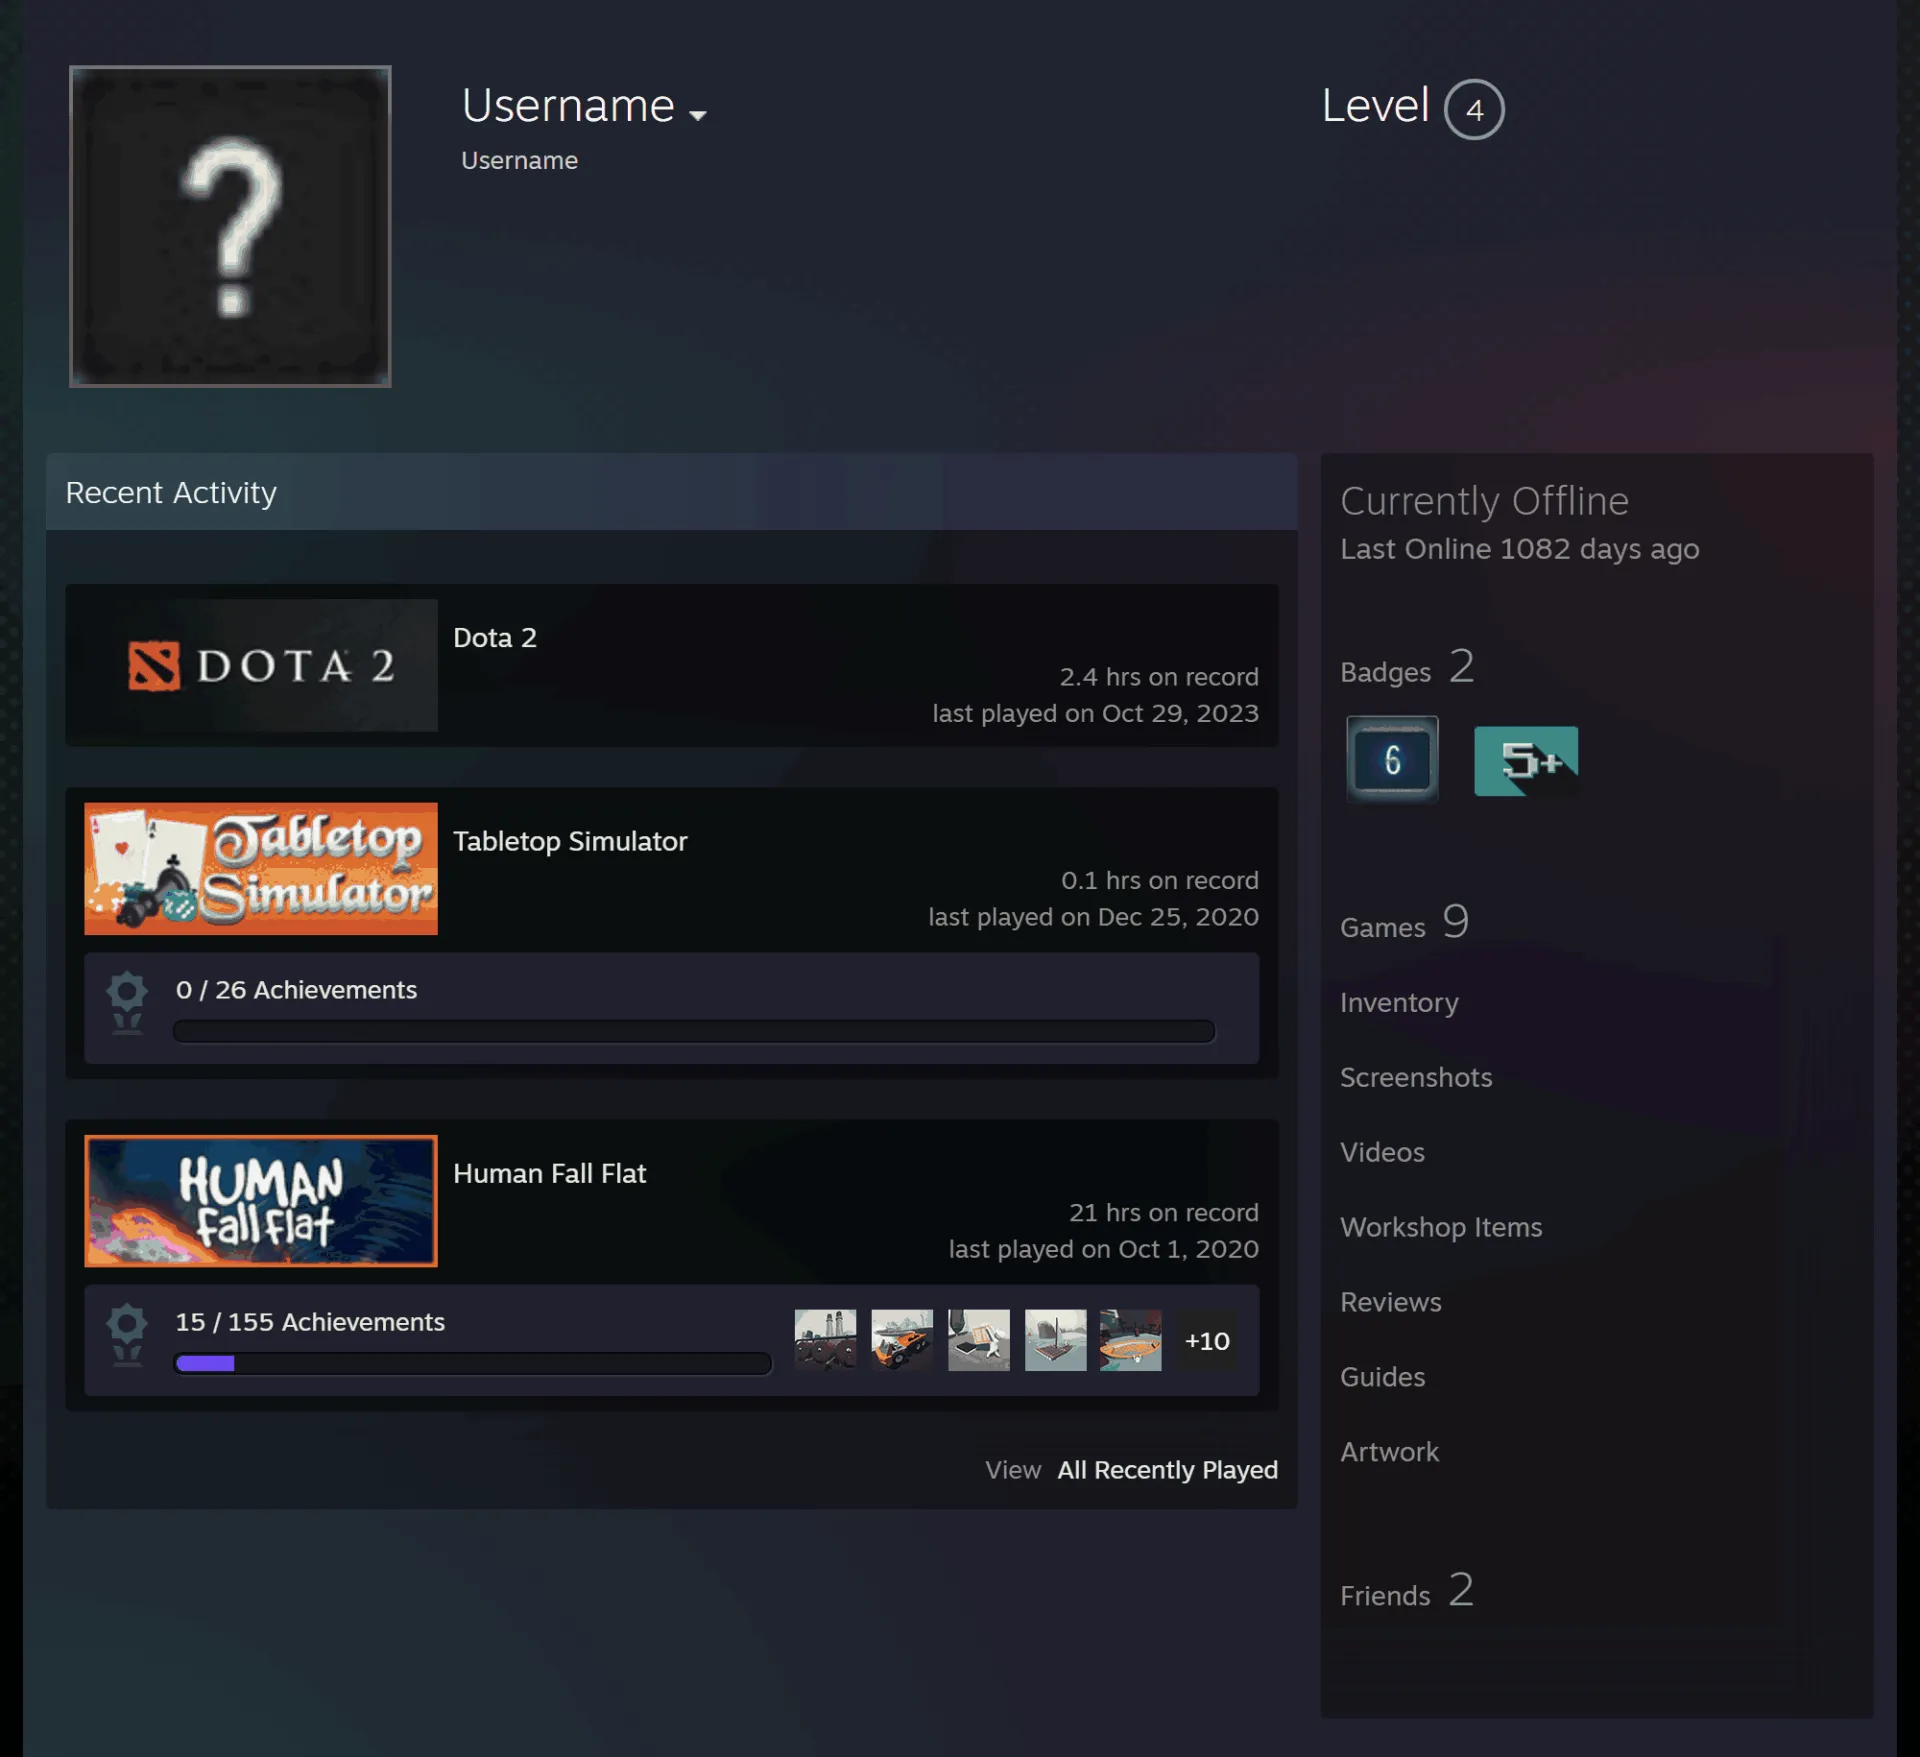Show the +10 more achievements
The width and height of the screenshot is (1920, 1757).
(1207, 1341)
